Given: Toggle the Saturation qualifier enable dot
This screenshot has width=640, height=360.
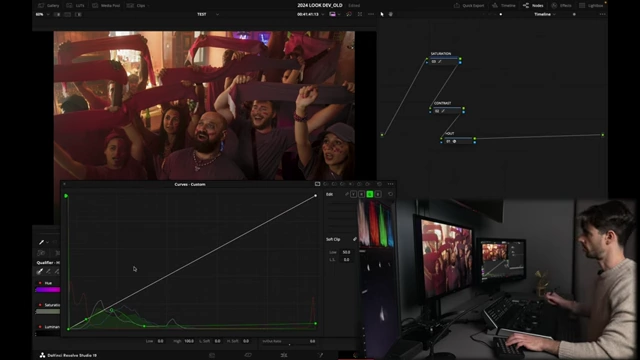Looking at the screenshot, I should [40, 305].
